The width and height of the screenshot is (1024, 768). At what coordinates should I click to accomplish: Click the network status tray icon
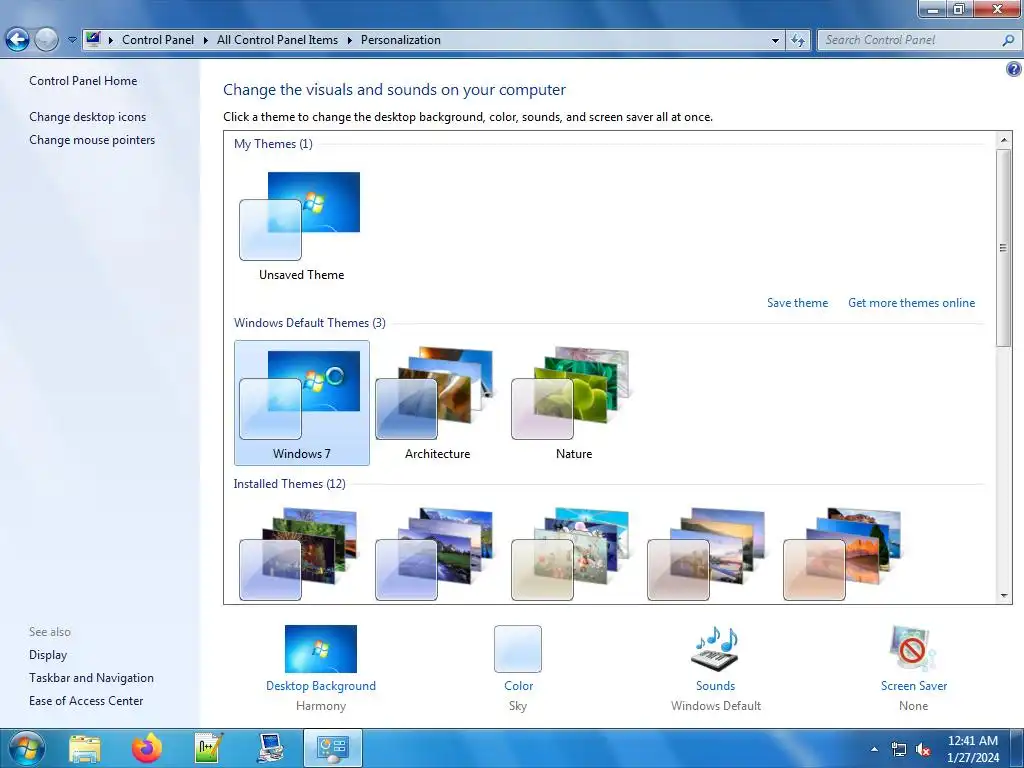pos(899,749)
